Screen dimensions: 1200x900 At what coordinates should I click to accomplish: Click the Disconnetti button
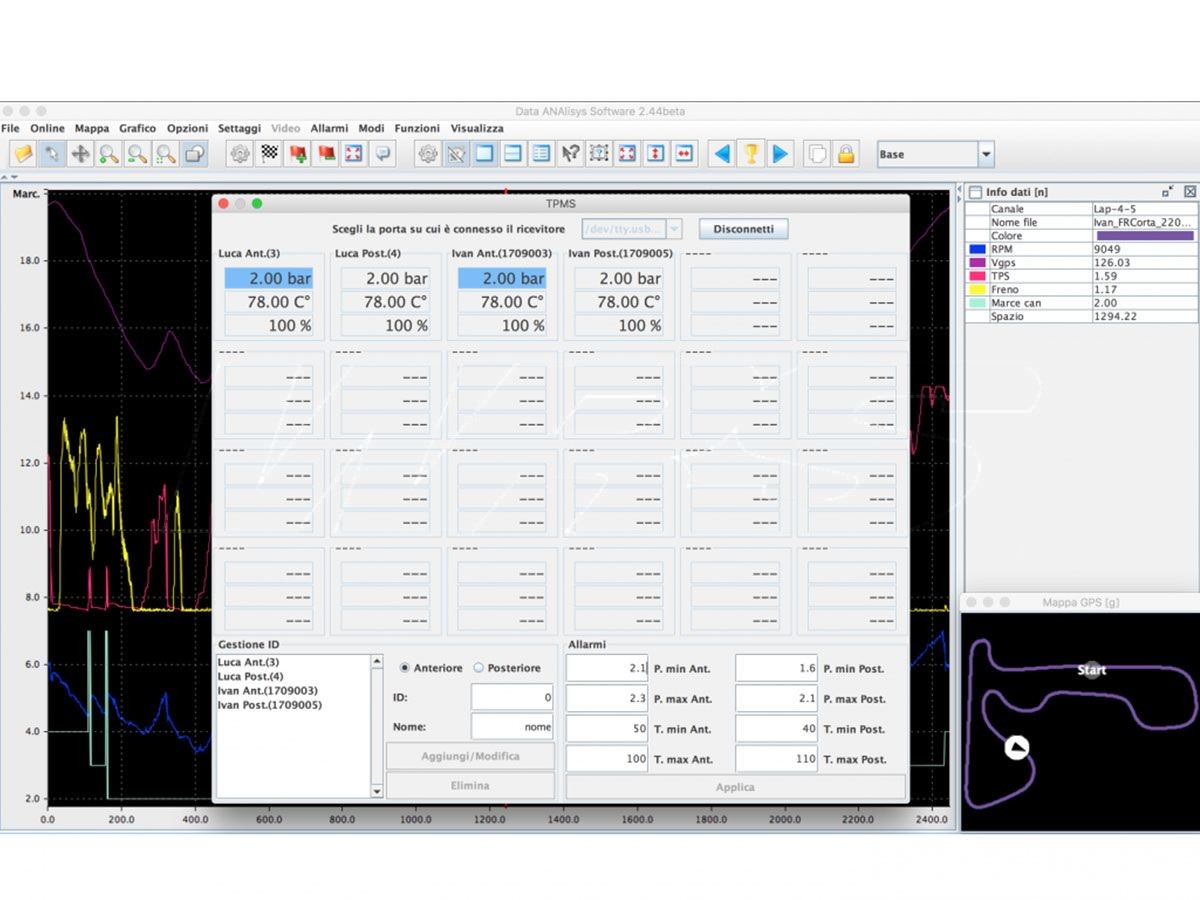(743, 229)
